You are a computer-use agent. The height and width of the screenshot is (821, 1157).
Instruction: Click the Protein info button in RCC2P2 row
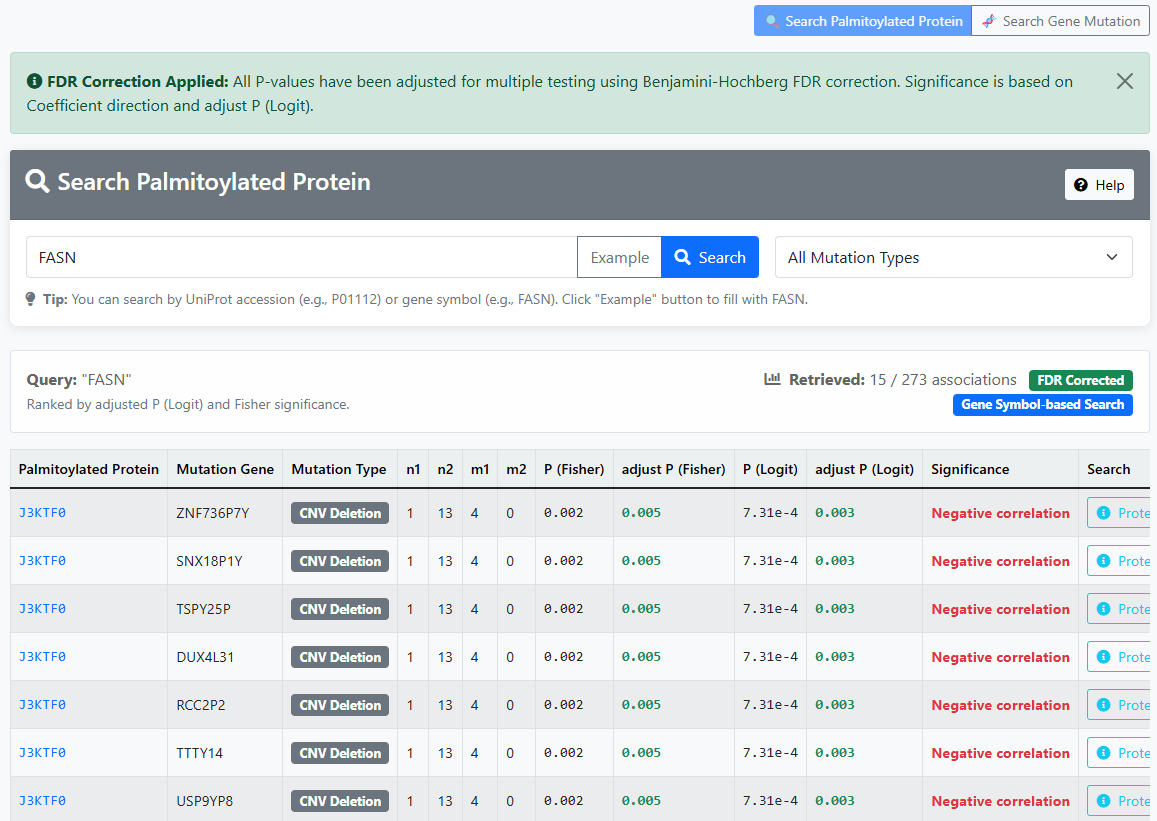coord(1119,704)
